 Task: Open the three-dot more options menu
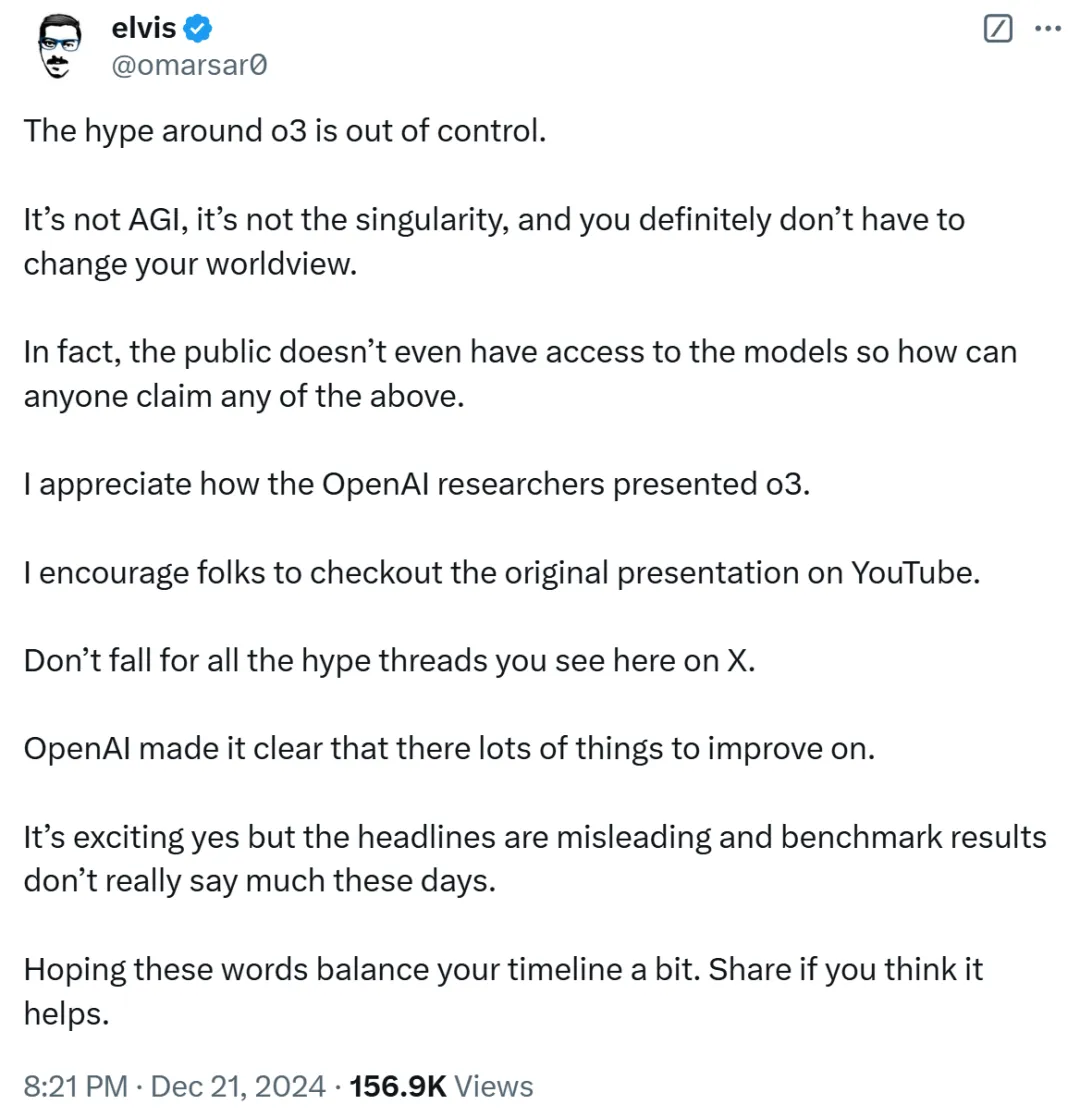1048,28
